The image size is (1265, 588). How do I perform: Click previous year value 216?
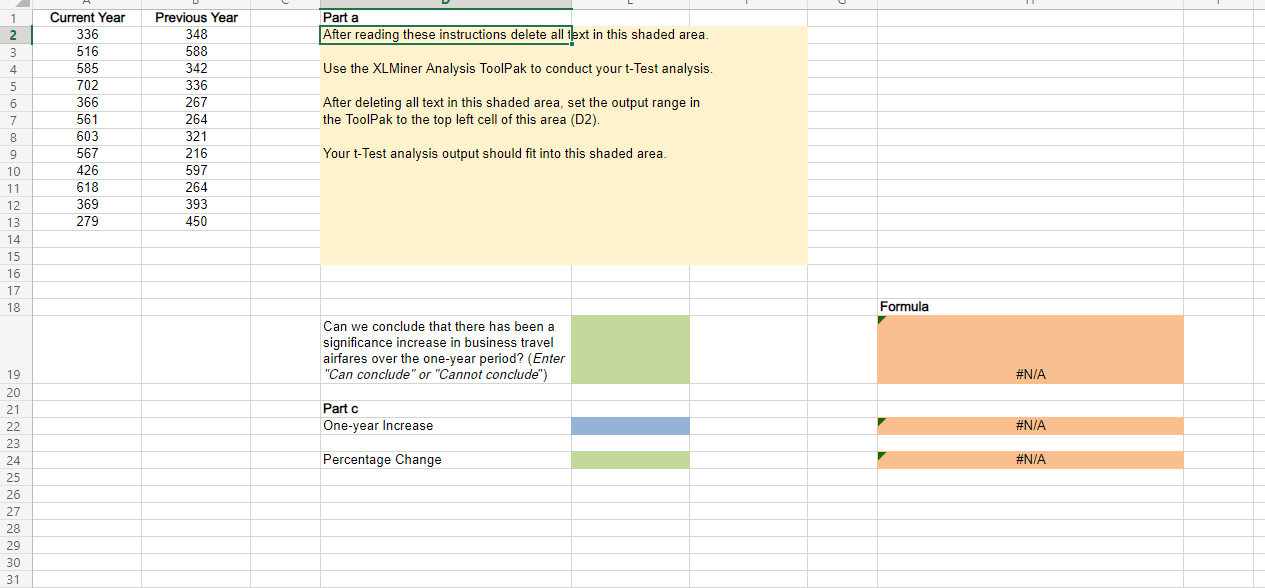[196, 153]
